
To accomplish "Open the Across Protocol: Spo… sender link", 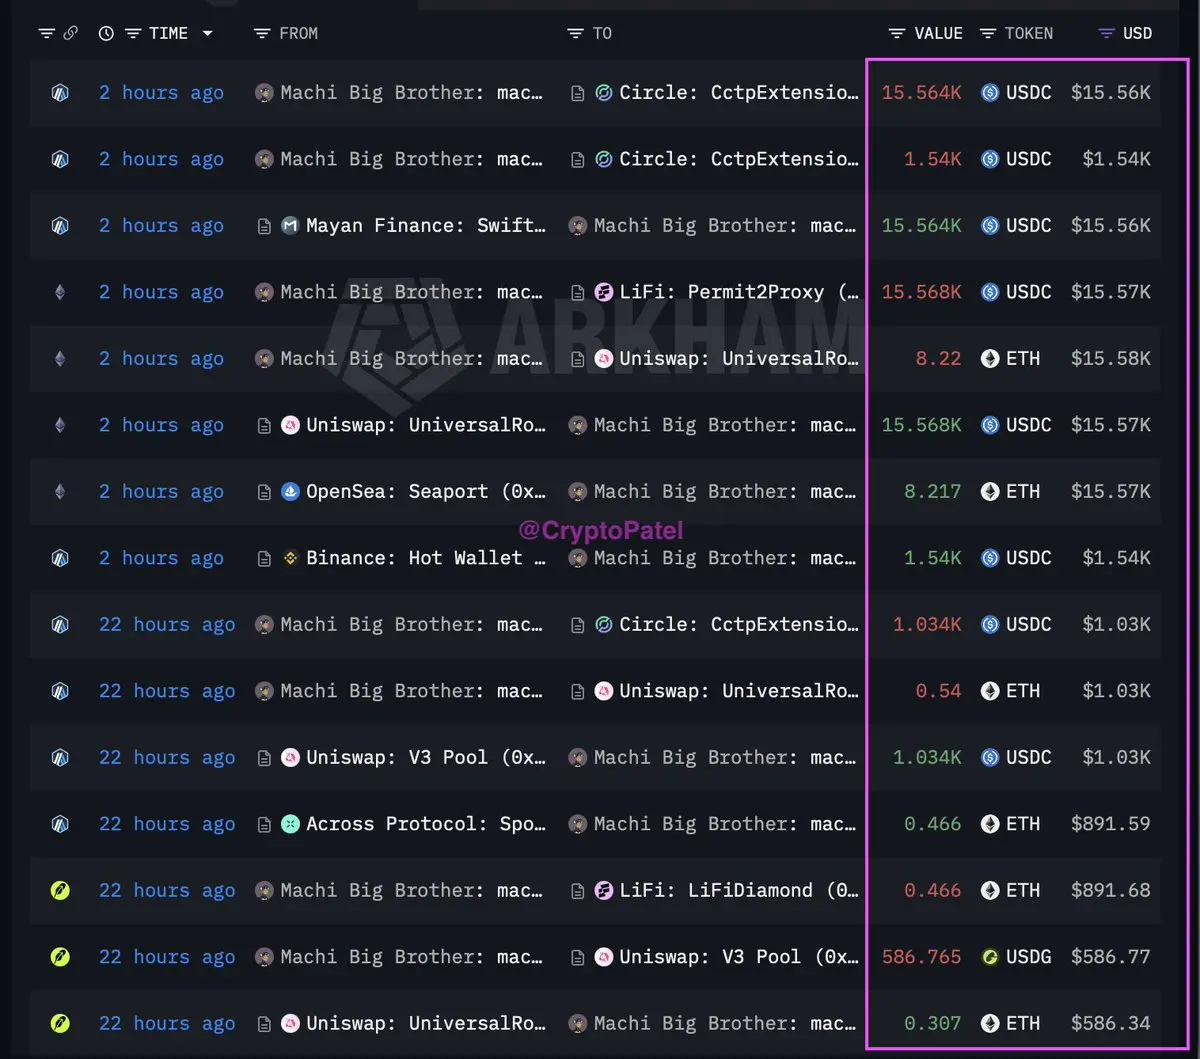I will pos(426,824).
